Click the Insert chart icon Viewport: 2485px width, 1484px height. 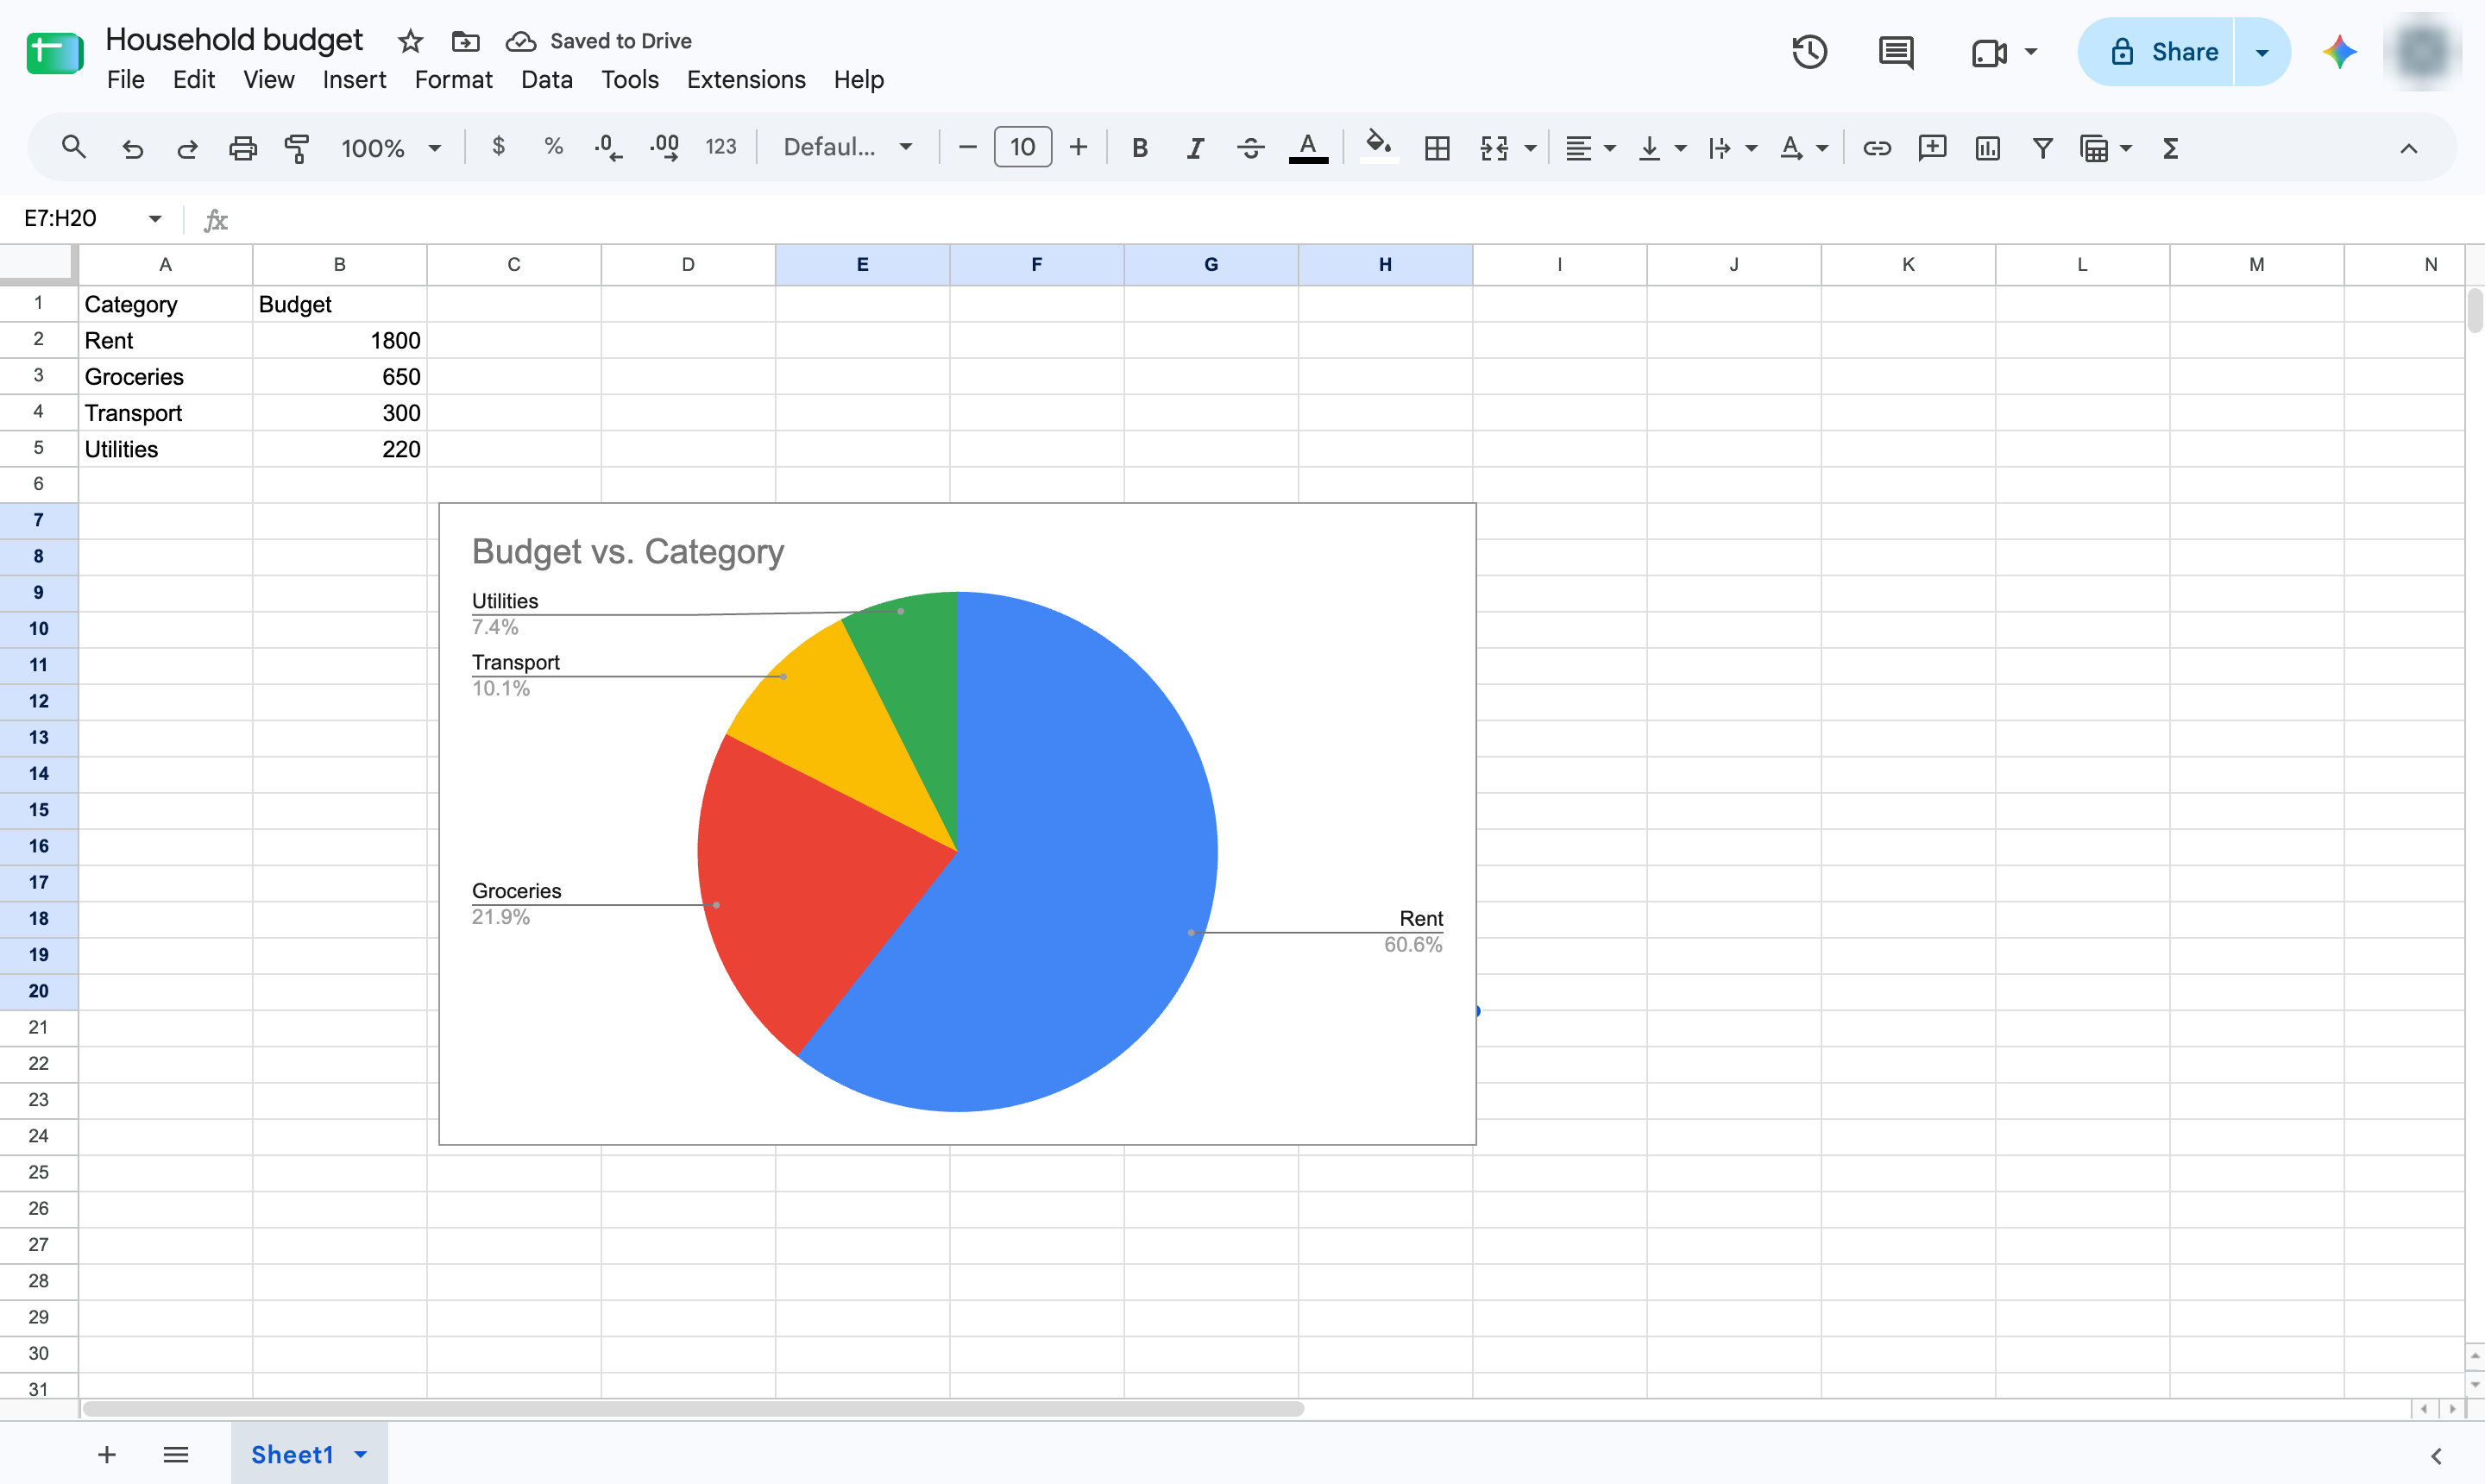pyautogui.click(x=1987, y=148)
